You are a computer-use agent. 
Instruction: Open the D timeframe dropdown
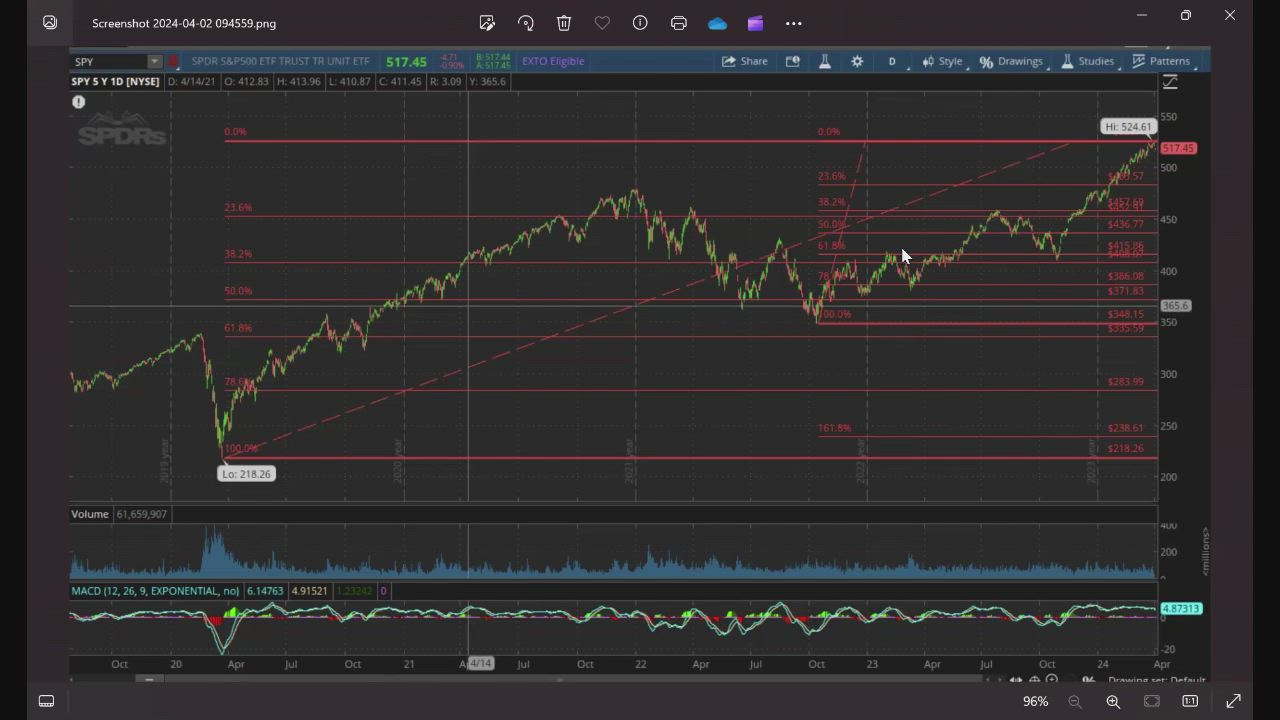pyautogui.click(x=892, y=62)
